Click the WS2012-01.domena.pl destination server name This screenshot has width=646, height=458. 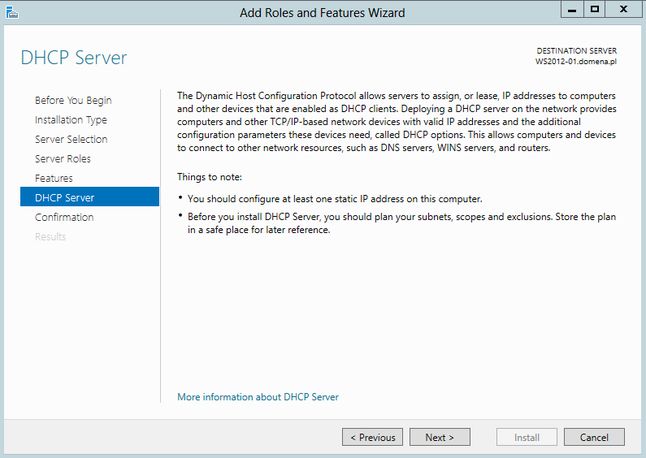[x=576, y=61]
